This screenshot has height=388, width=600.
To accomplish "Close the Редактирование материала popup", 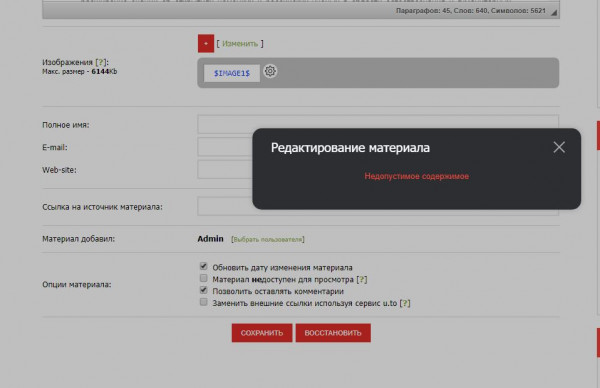I will click(x=559, y=147).
